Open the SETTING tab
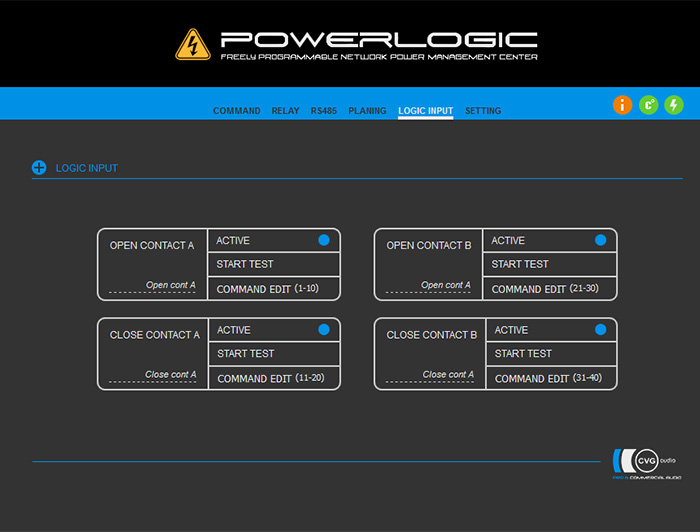The width and height of the screenshot is (700, 532). coord(483,111)
